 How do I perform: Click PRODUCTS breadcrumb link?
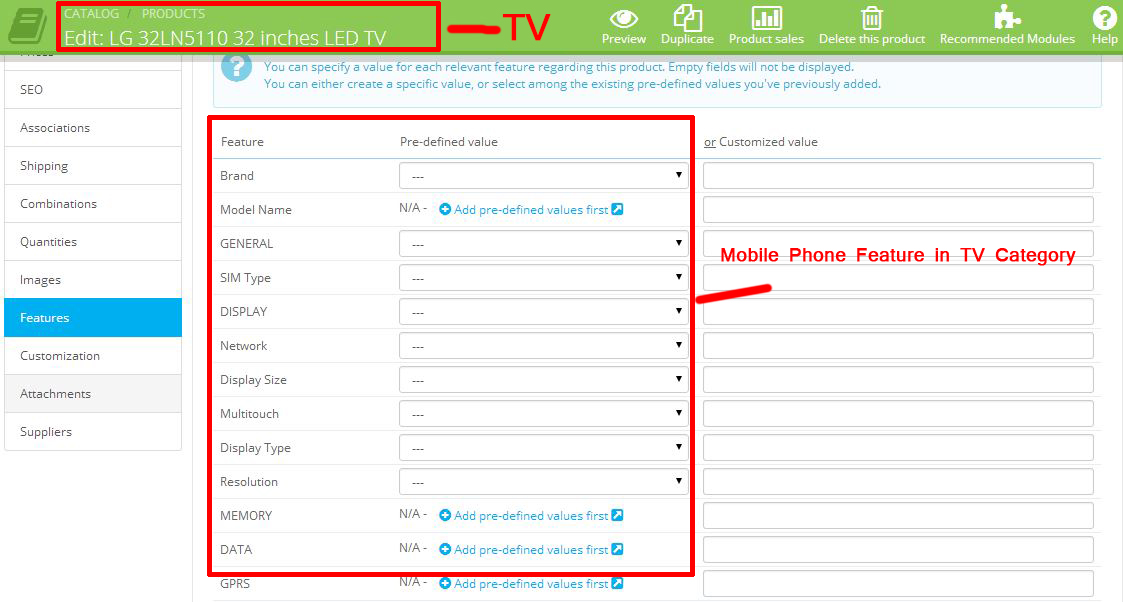coord(173,14)
